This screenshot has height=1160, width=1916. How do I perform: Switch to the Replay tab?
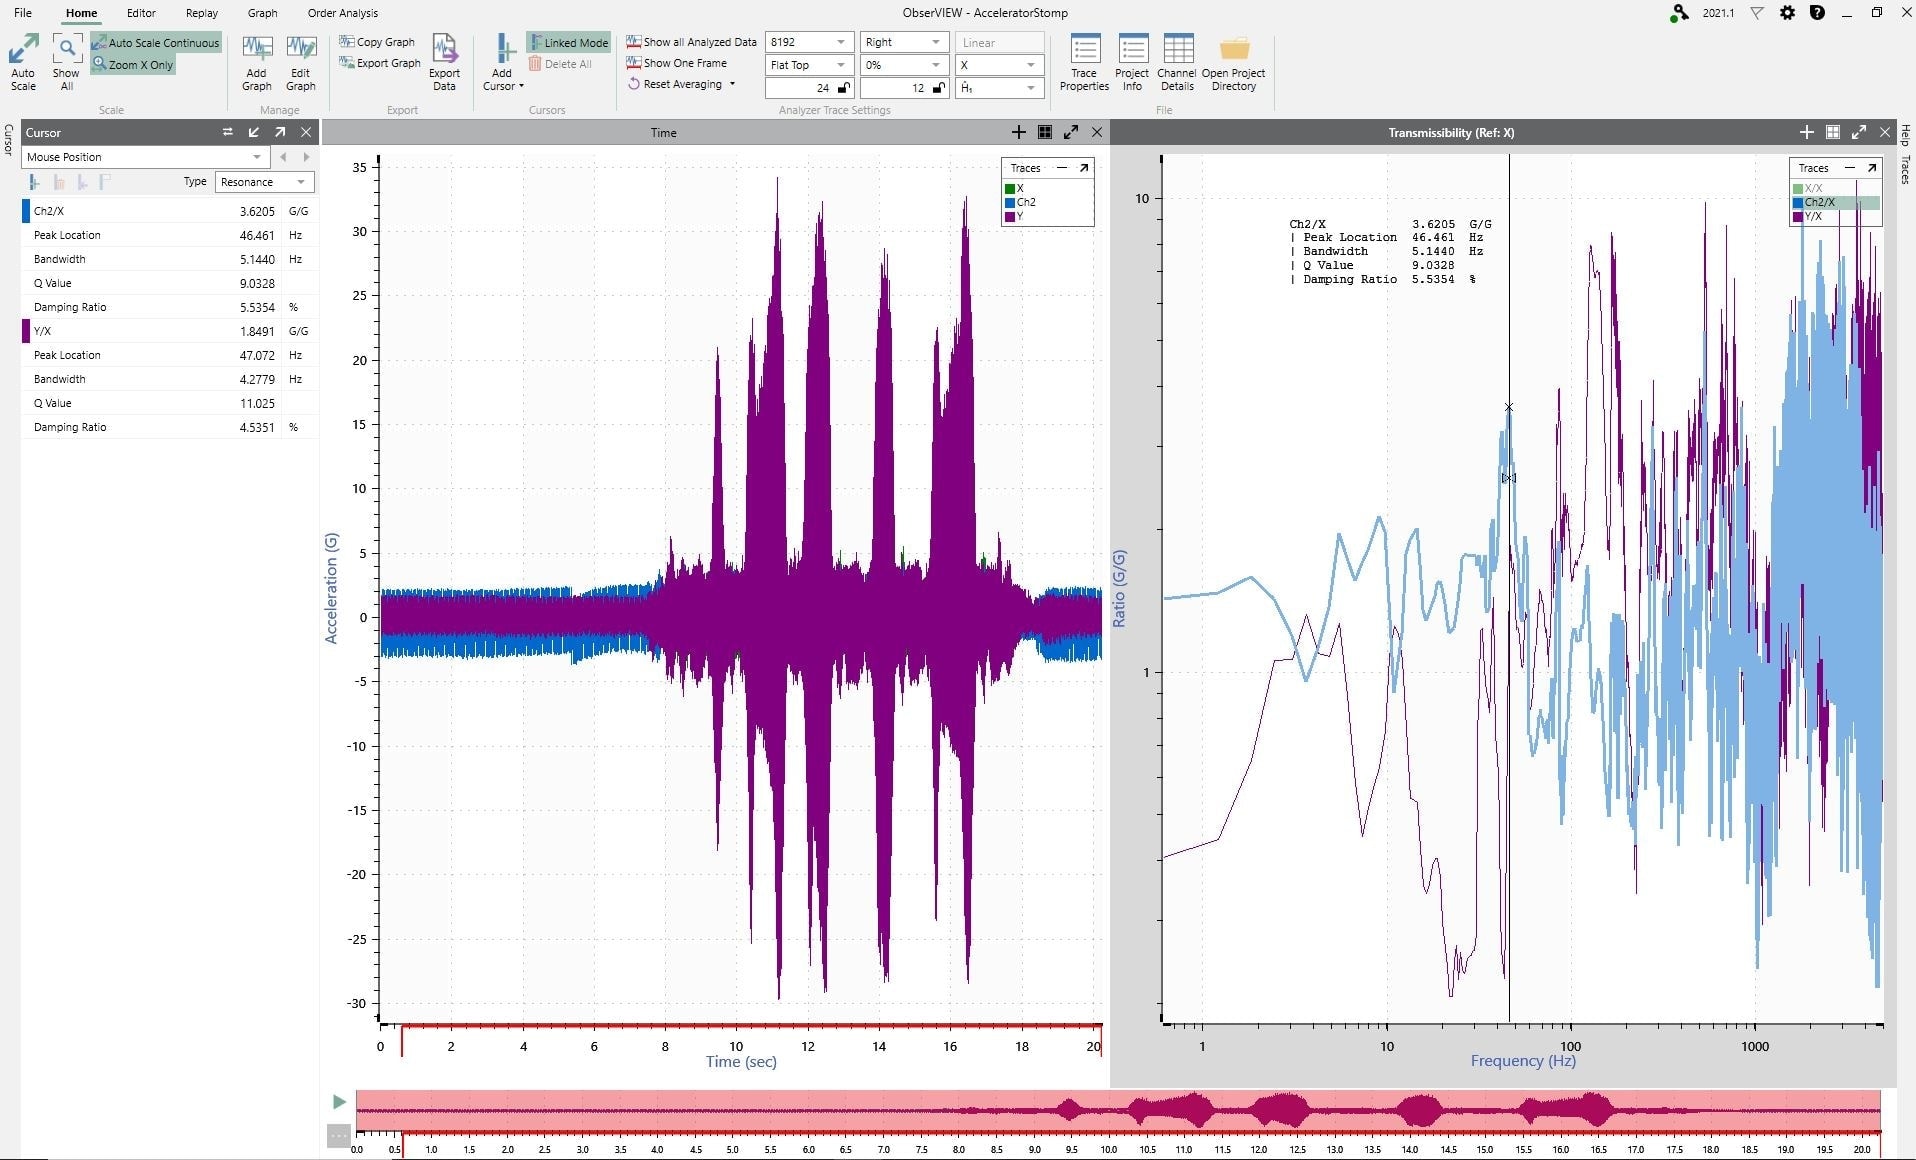pos(202,13)
